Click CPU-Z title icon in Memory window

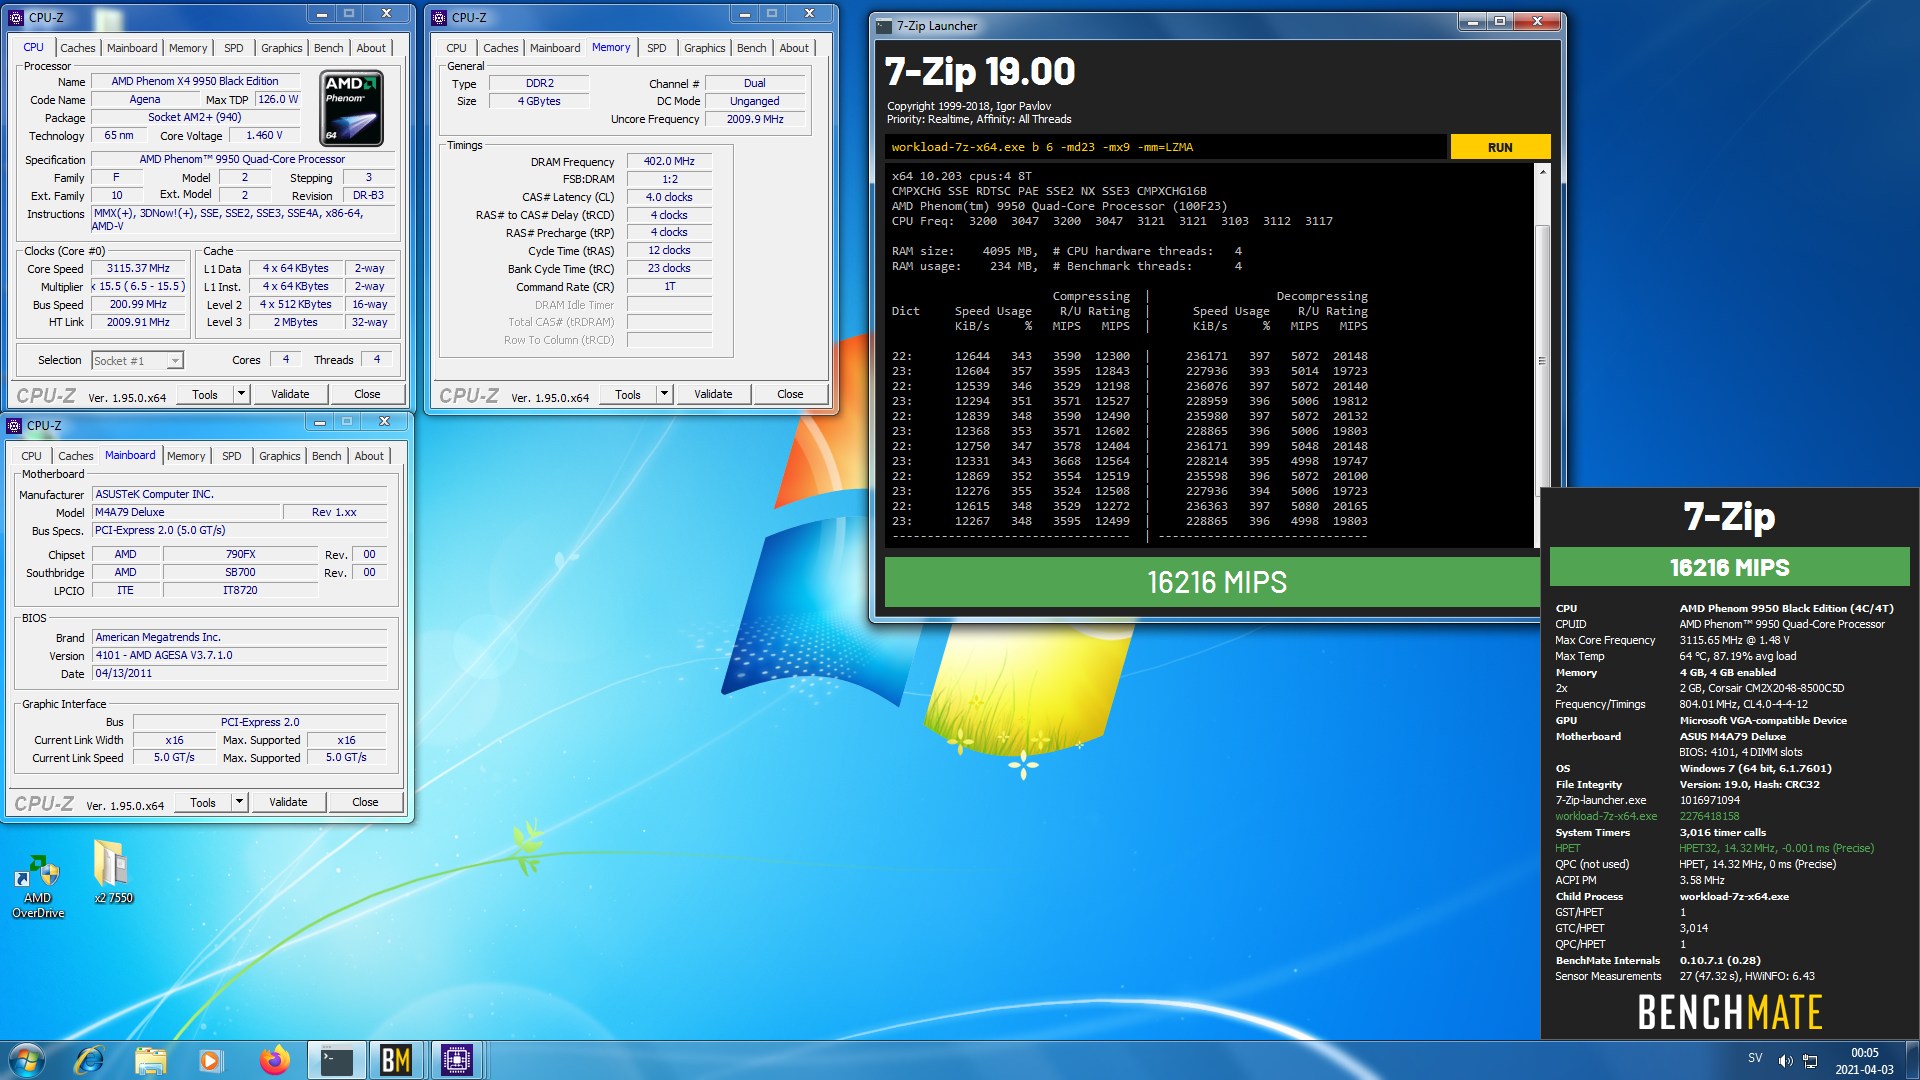point(439,17)
